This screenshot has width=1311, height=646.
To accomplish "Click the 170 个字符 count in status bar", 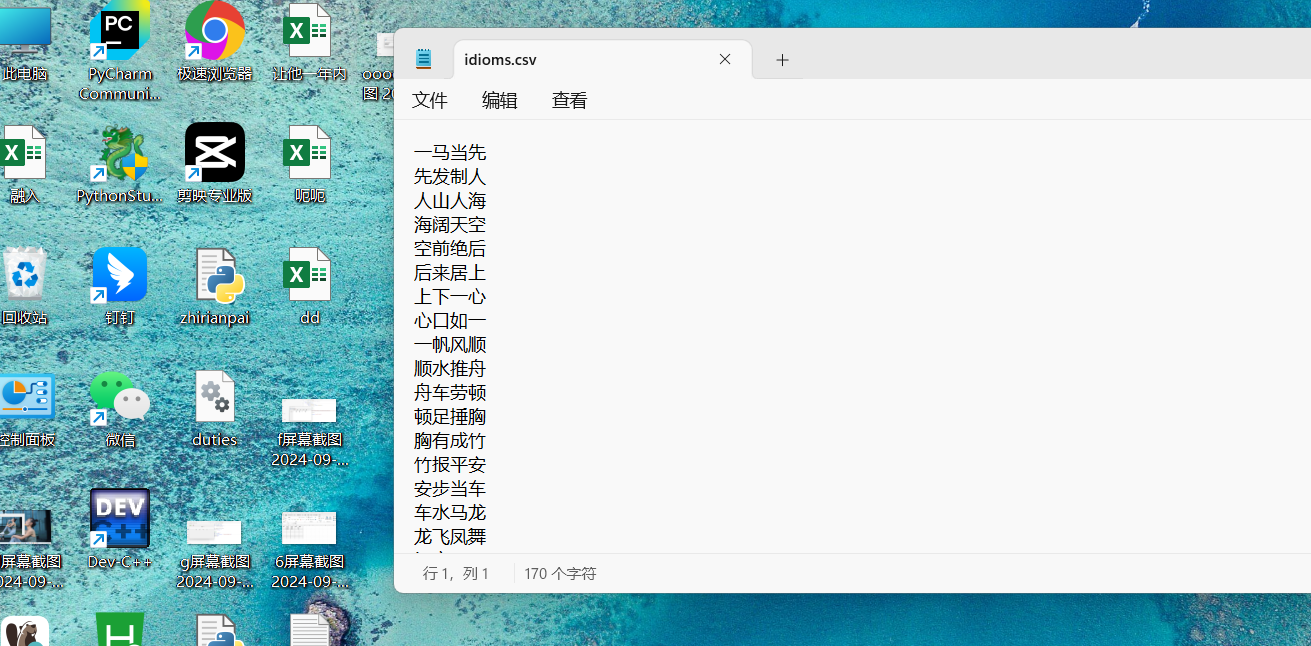I will coord(560,573).
